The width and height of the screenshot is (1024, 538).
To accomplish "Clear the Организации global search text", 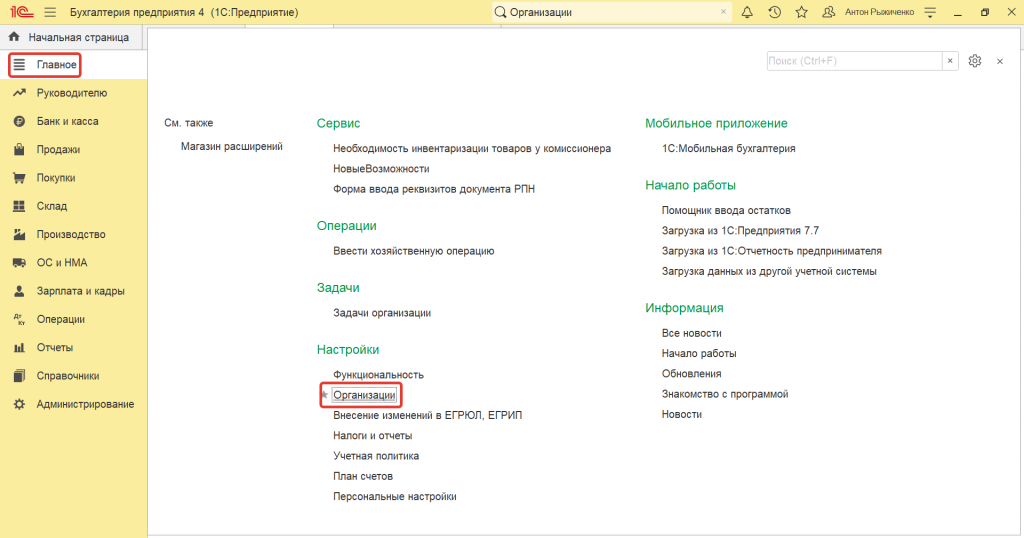I will (724, 12).
